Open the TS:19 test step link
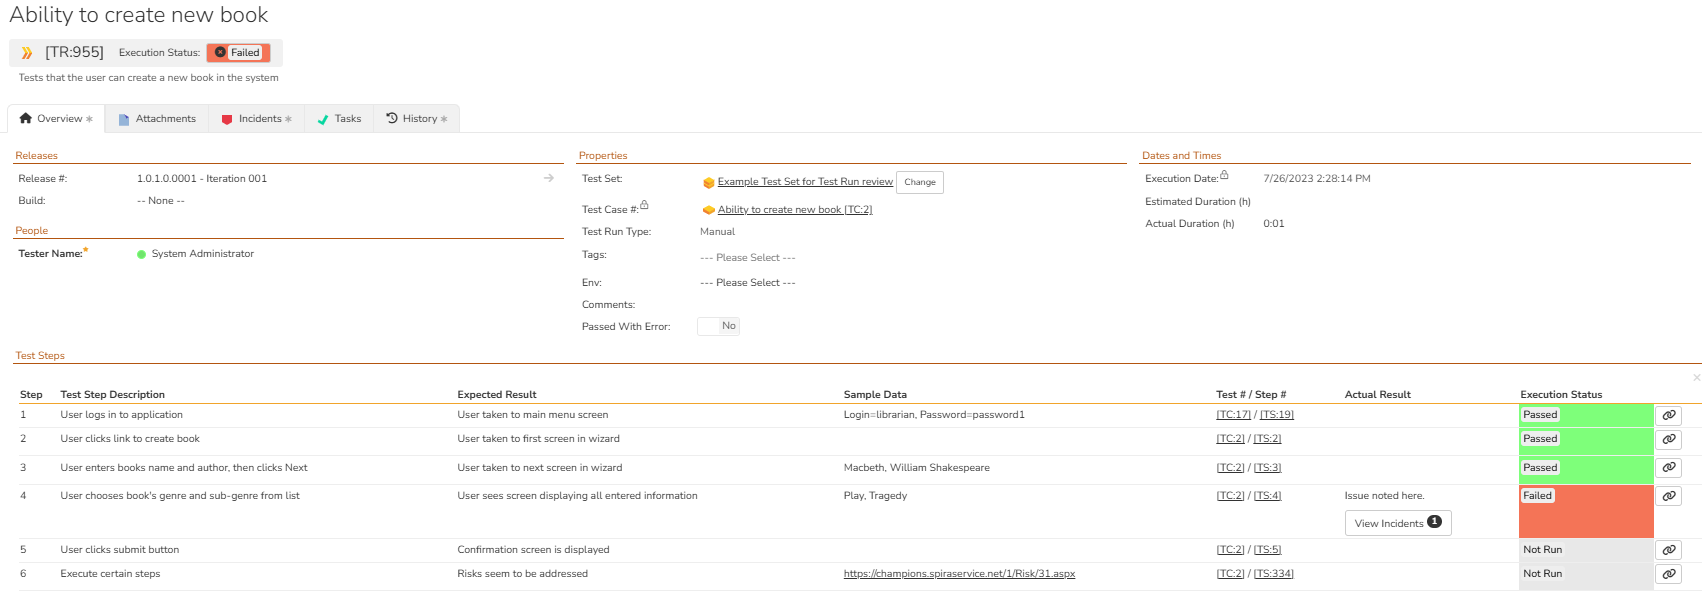Viewport: 1702px width, 604px height. (1276, 415)
